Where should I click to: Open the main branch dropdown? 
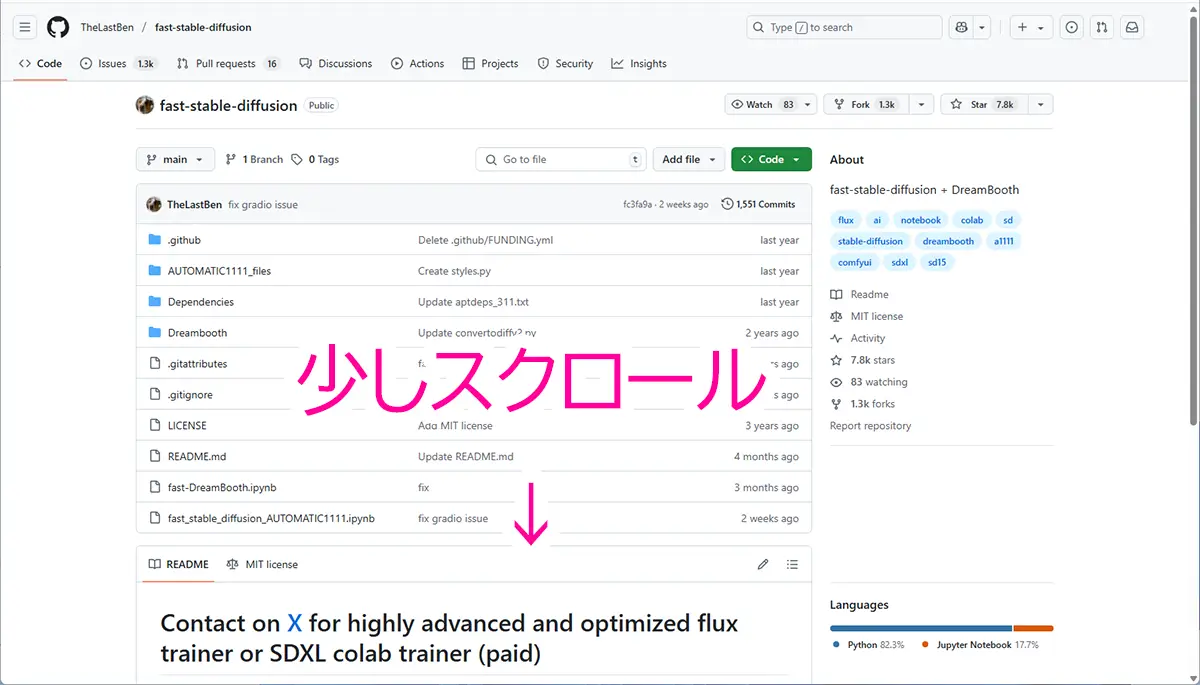175,159
